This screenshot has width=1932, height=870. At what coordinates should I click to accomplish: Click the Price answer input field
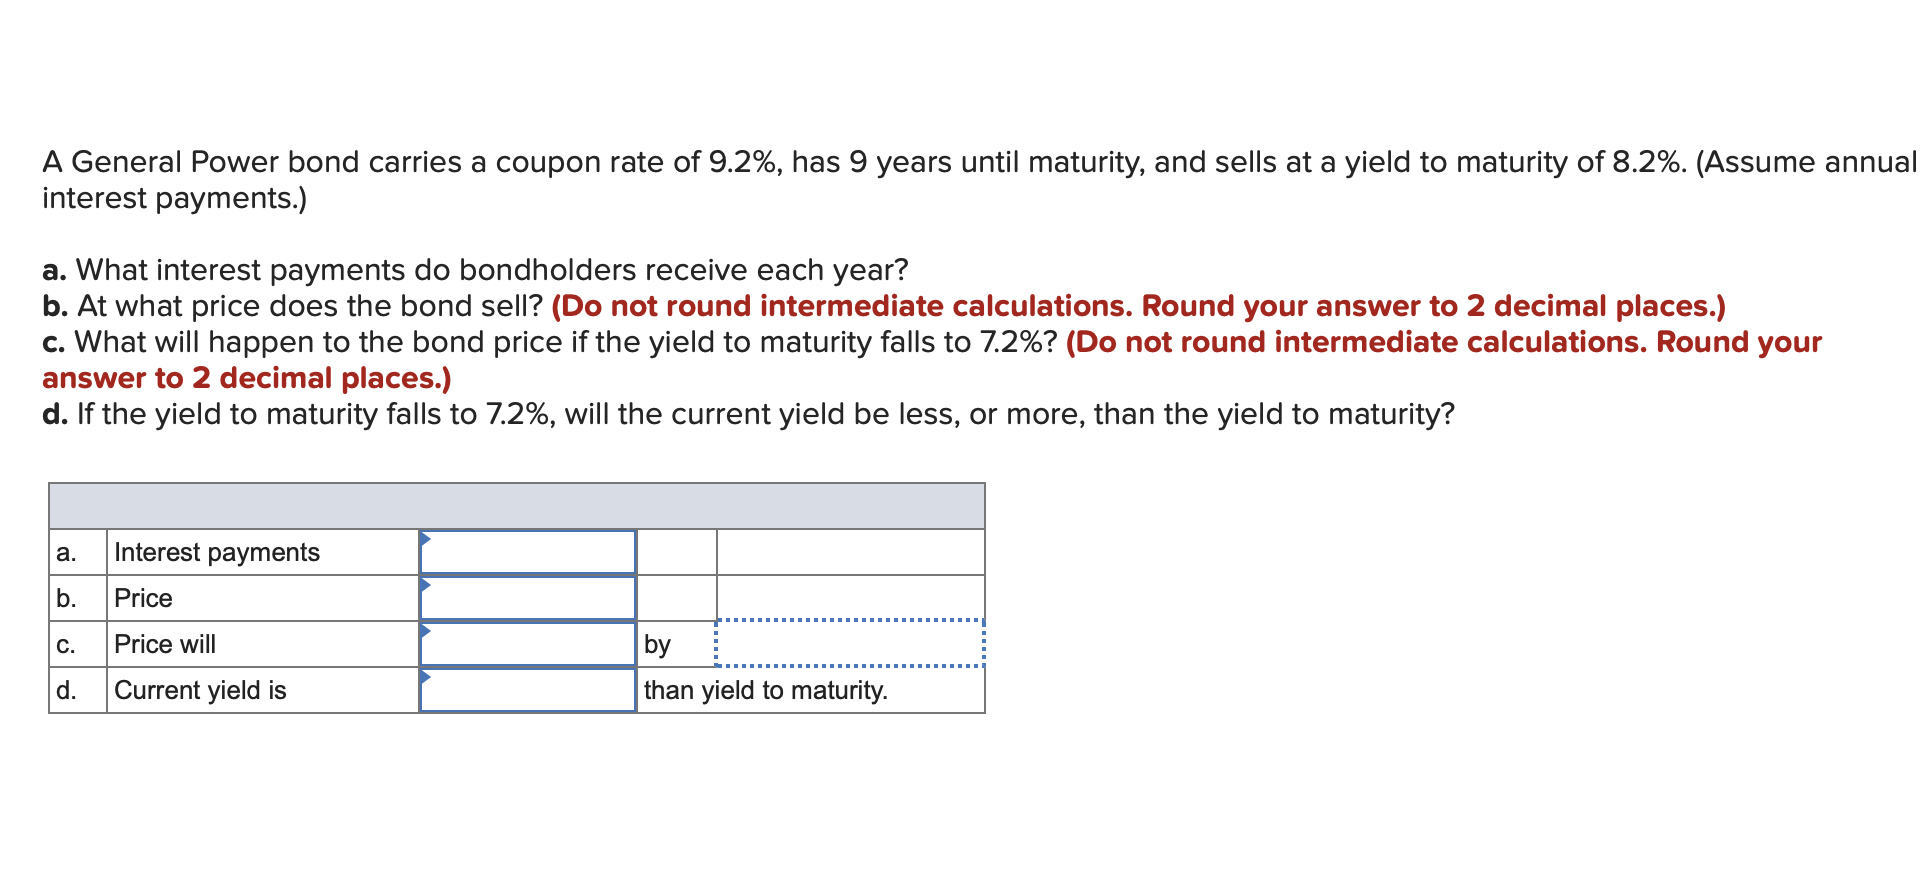pyautogui.click(x=528, y=597)
